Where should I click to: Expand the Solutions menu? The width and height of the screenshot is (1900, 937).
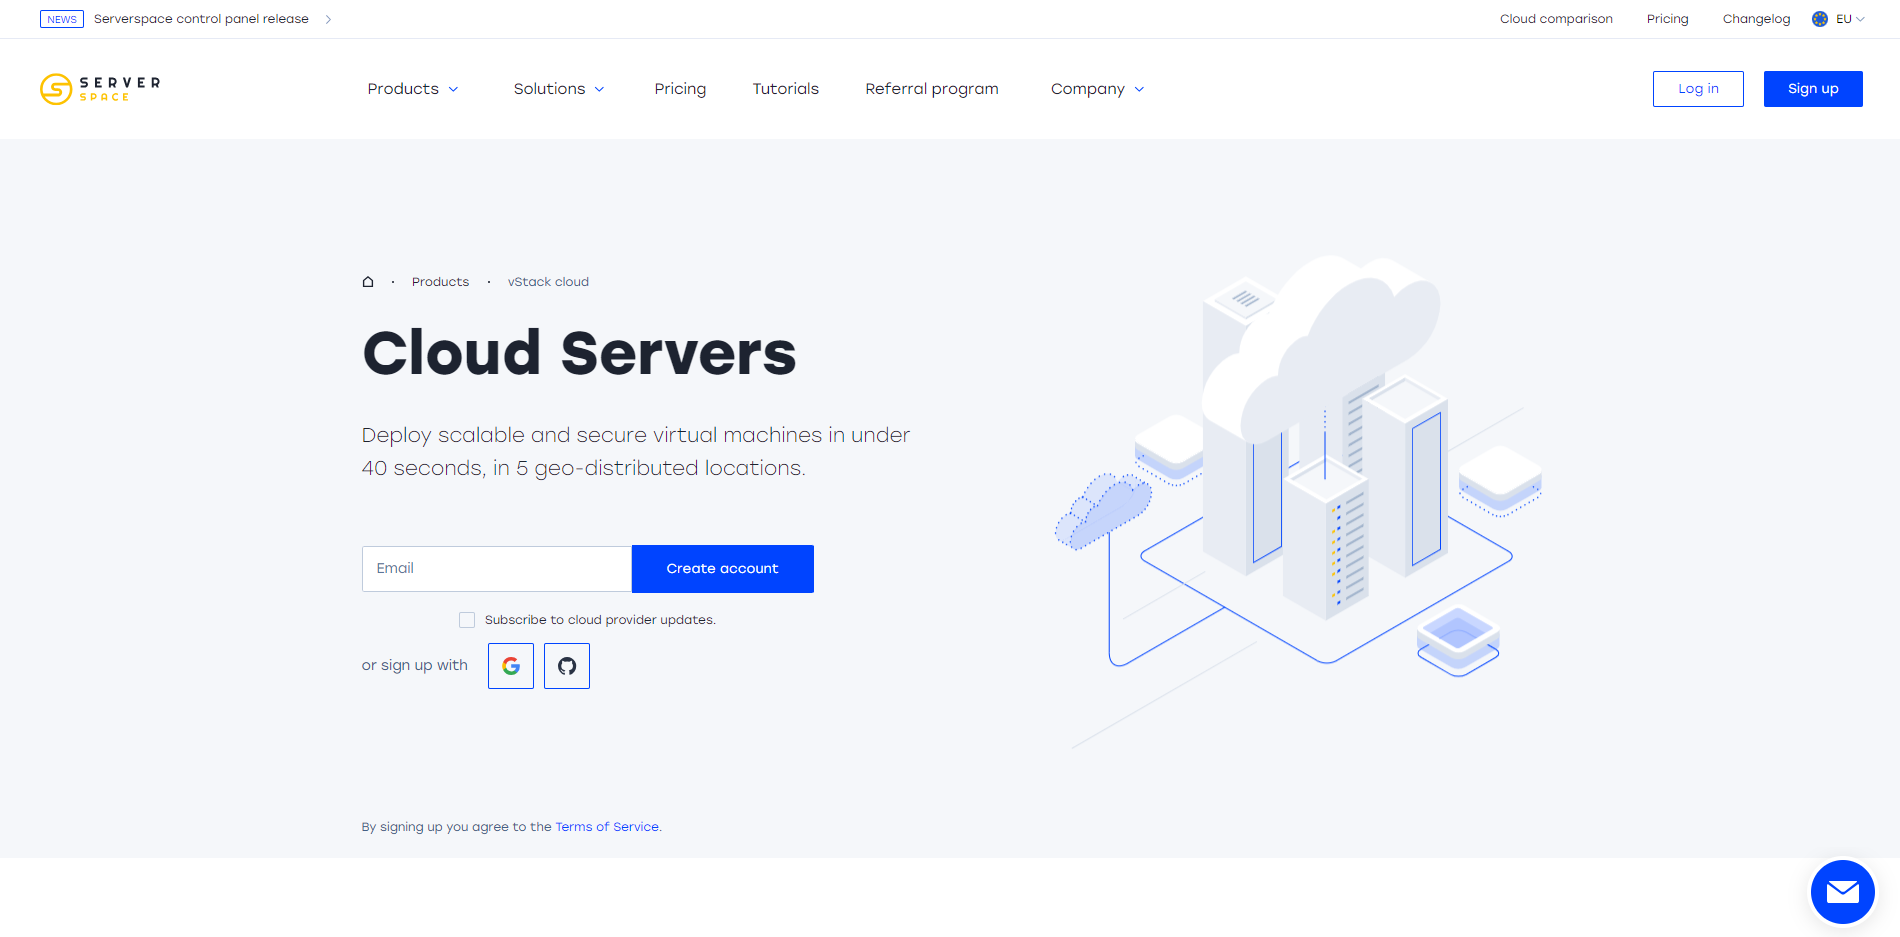tap(559, 89)
